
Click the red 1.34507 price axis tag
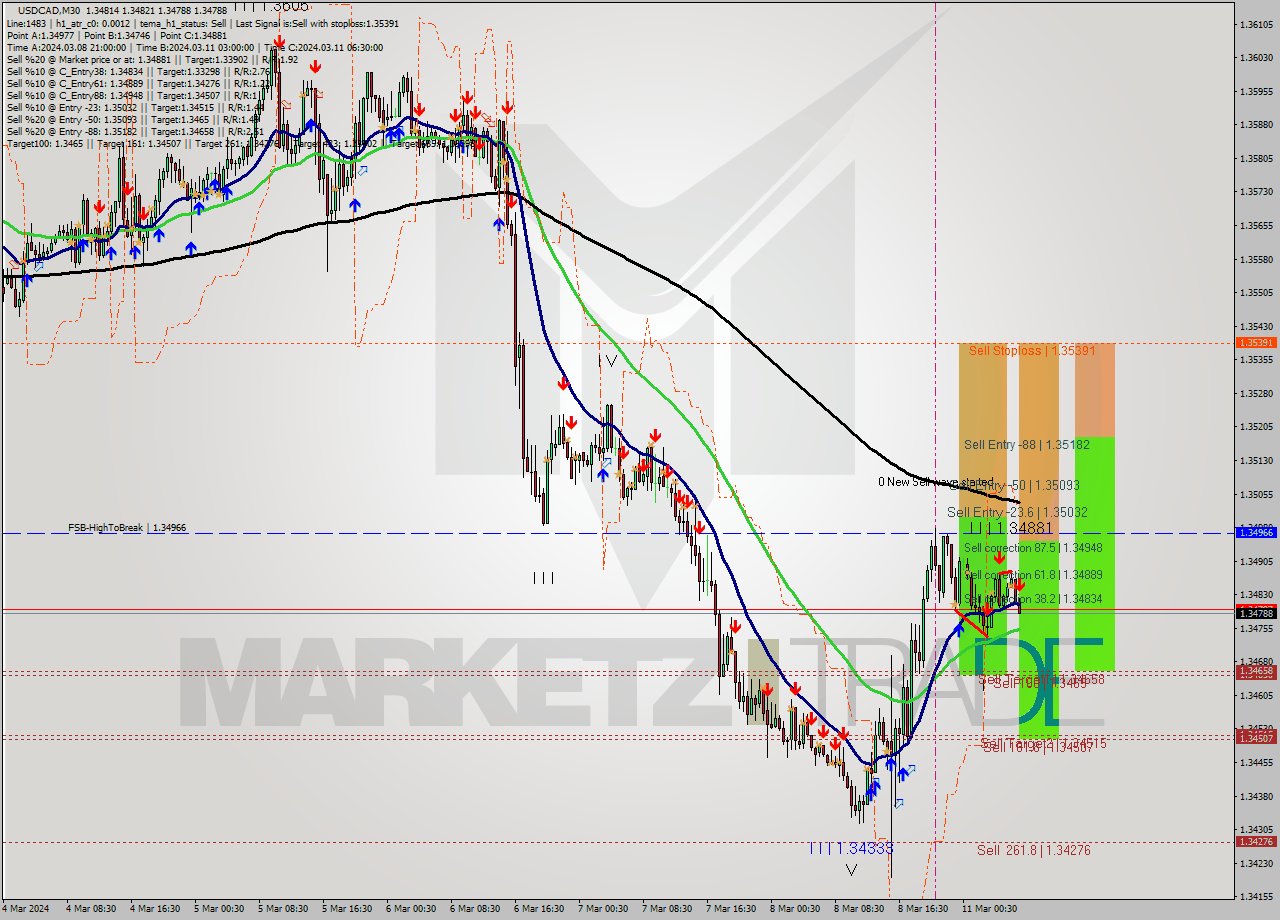tap(1256, 737)
